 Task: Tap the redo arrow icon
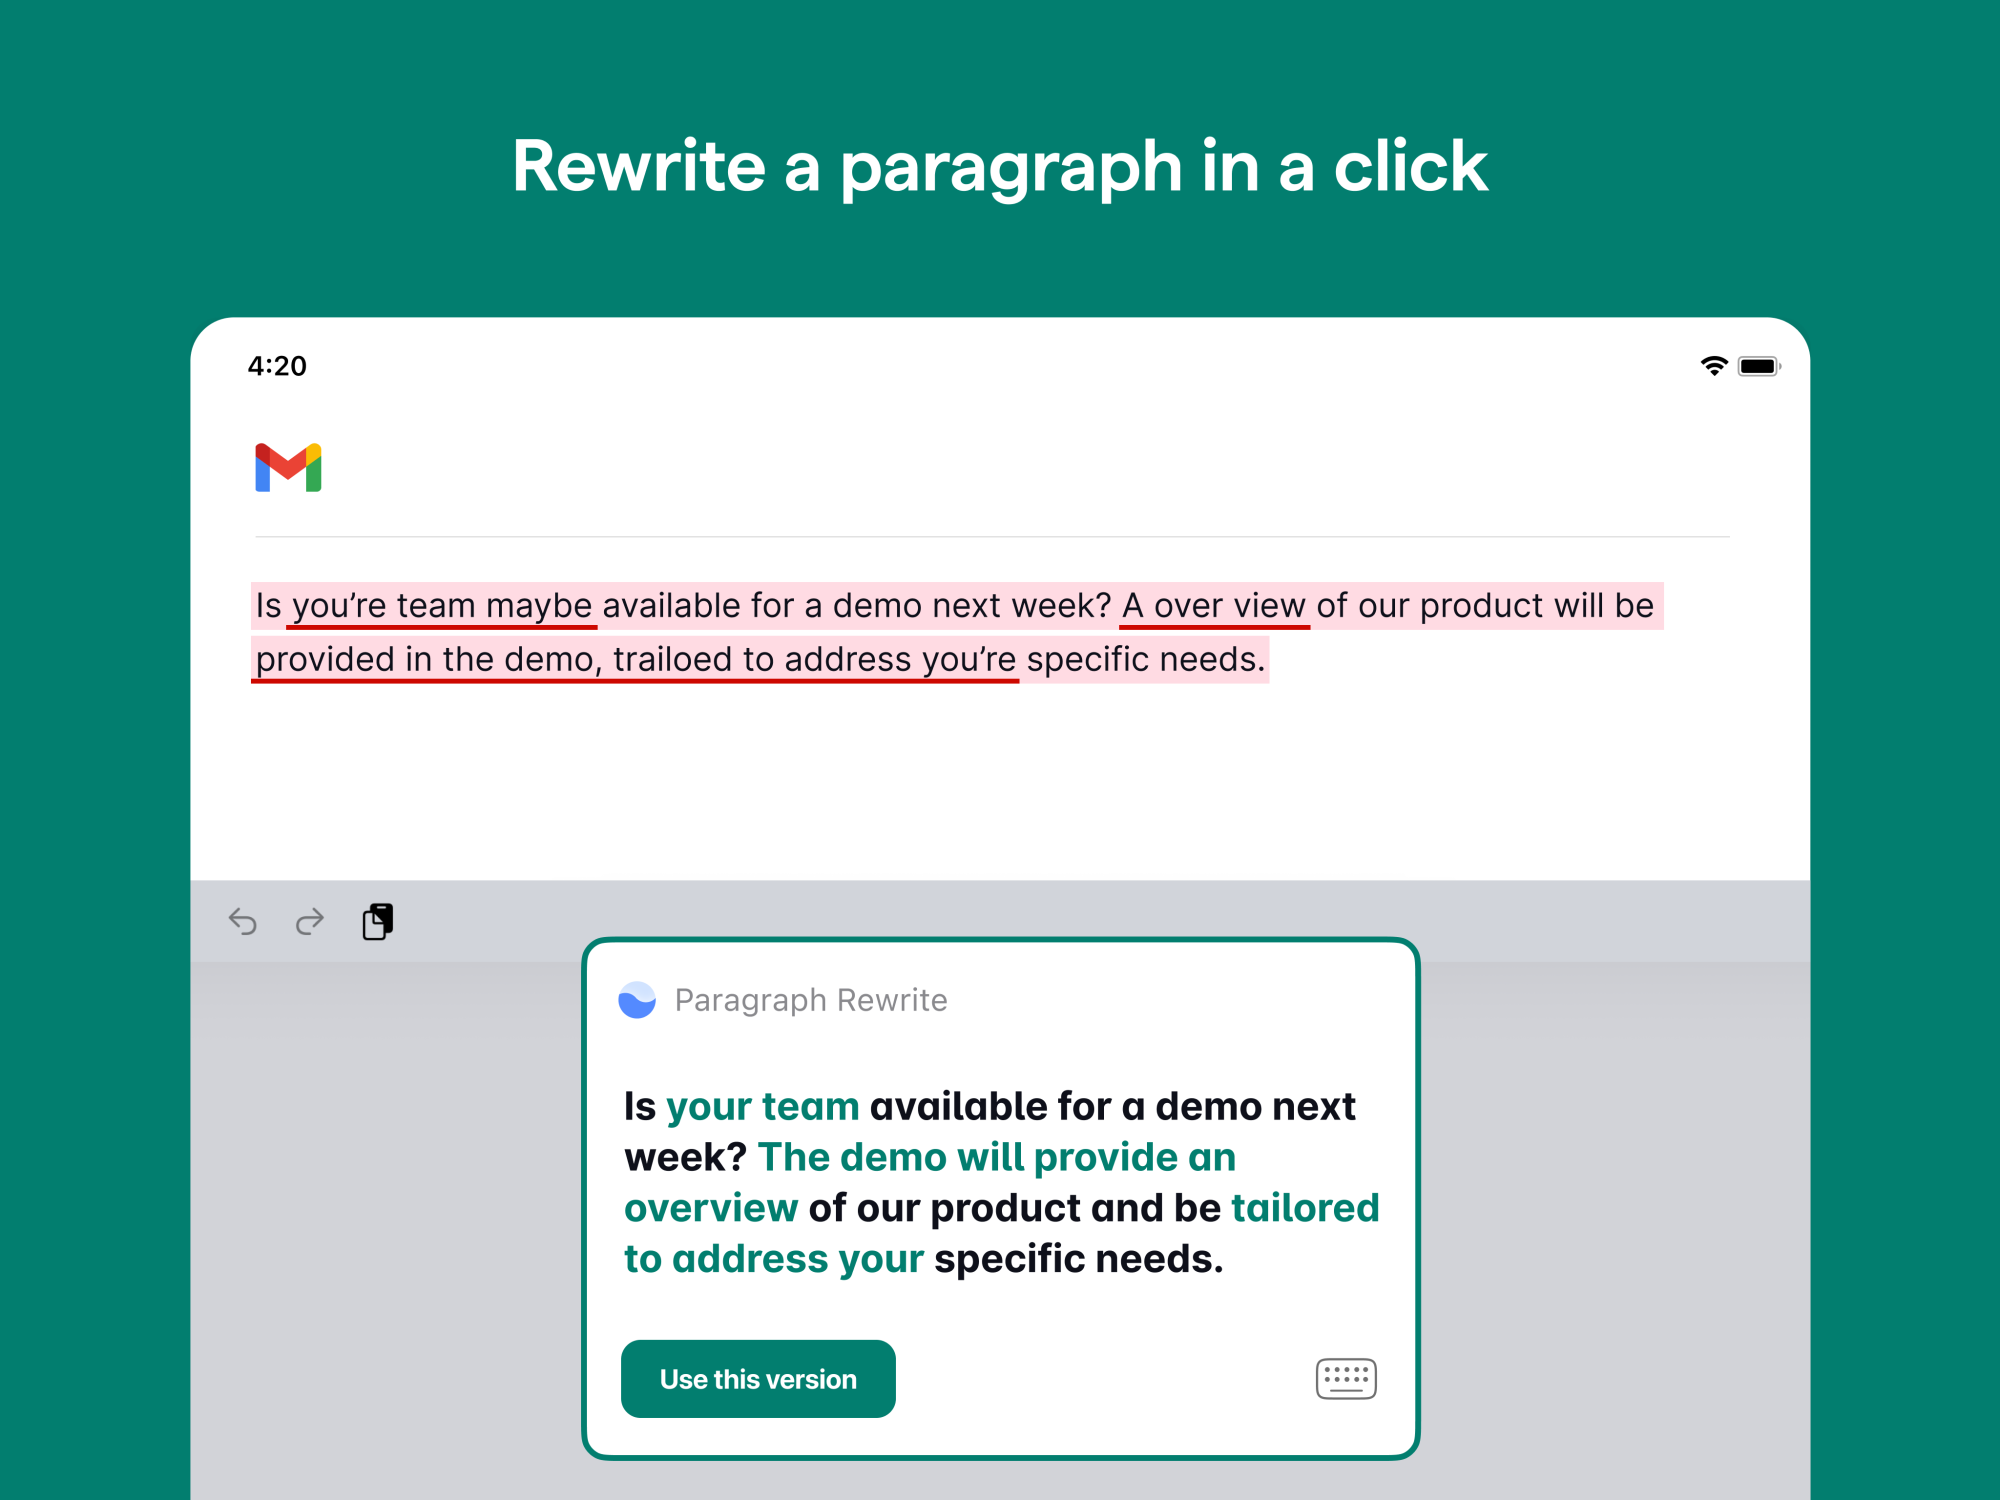point(310,921)
